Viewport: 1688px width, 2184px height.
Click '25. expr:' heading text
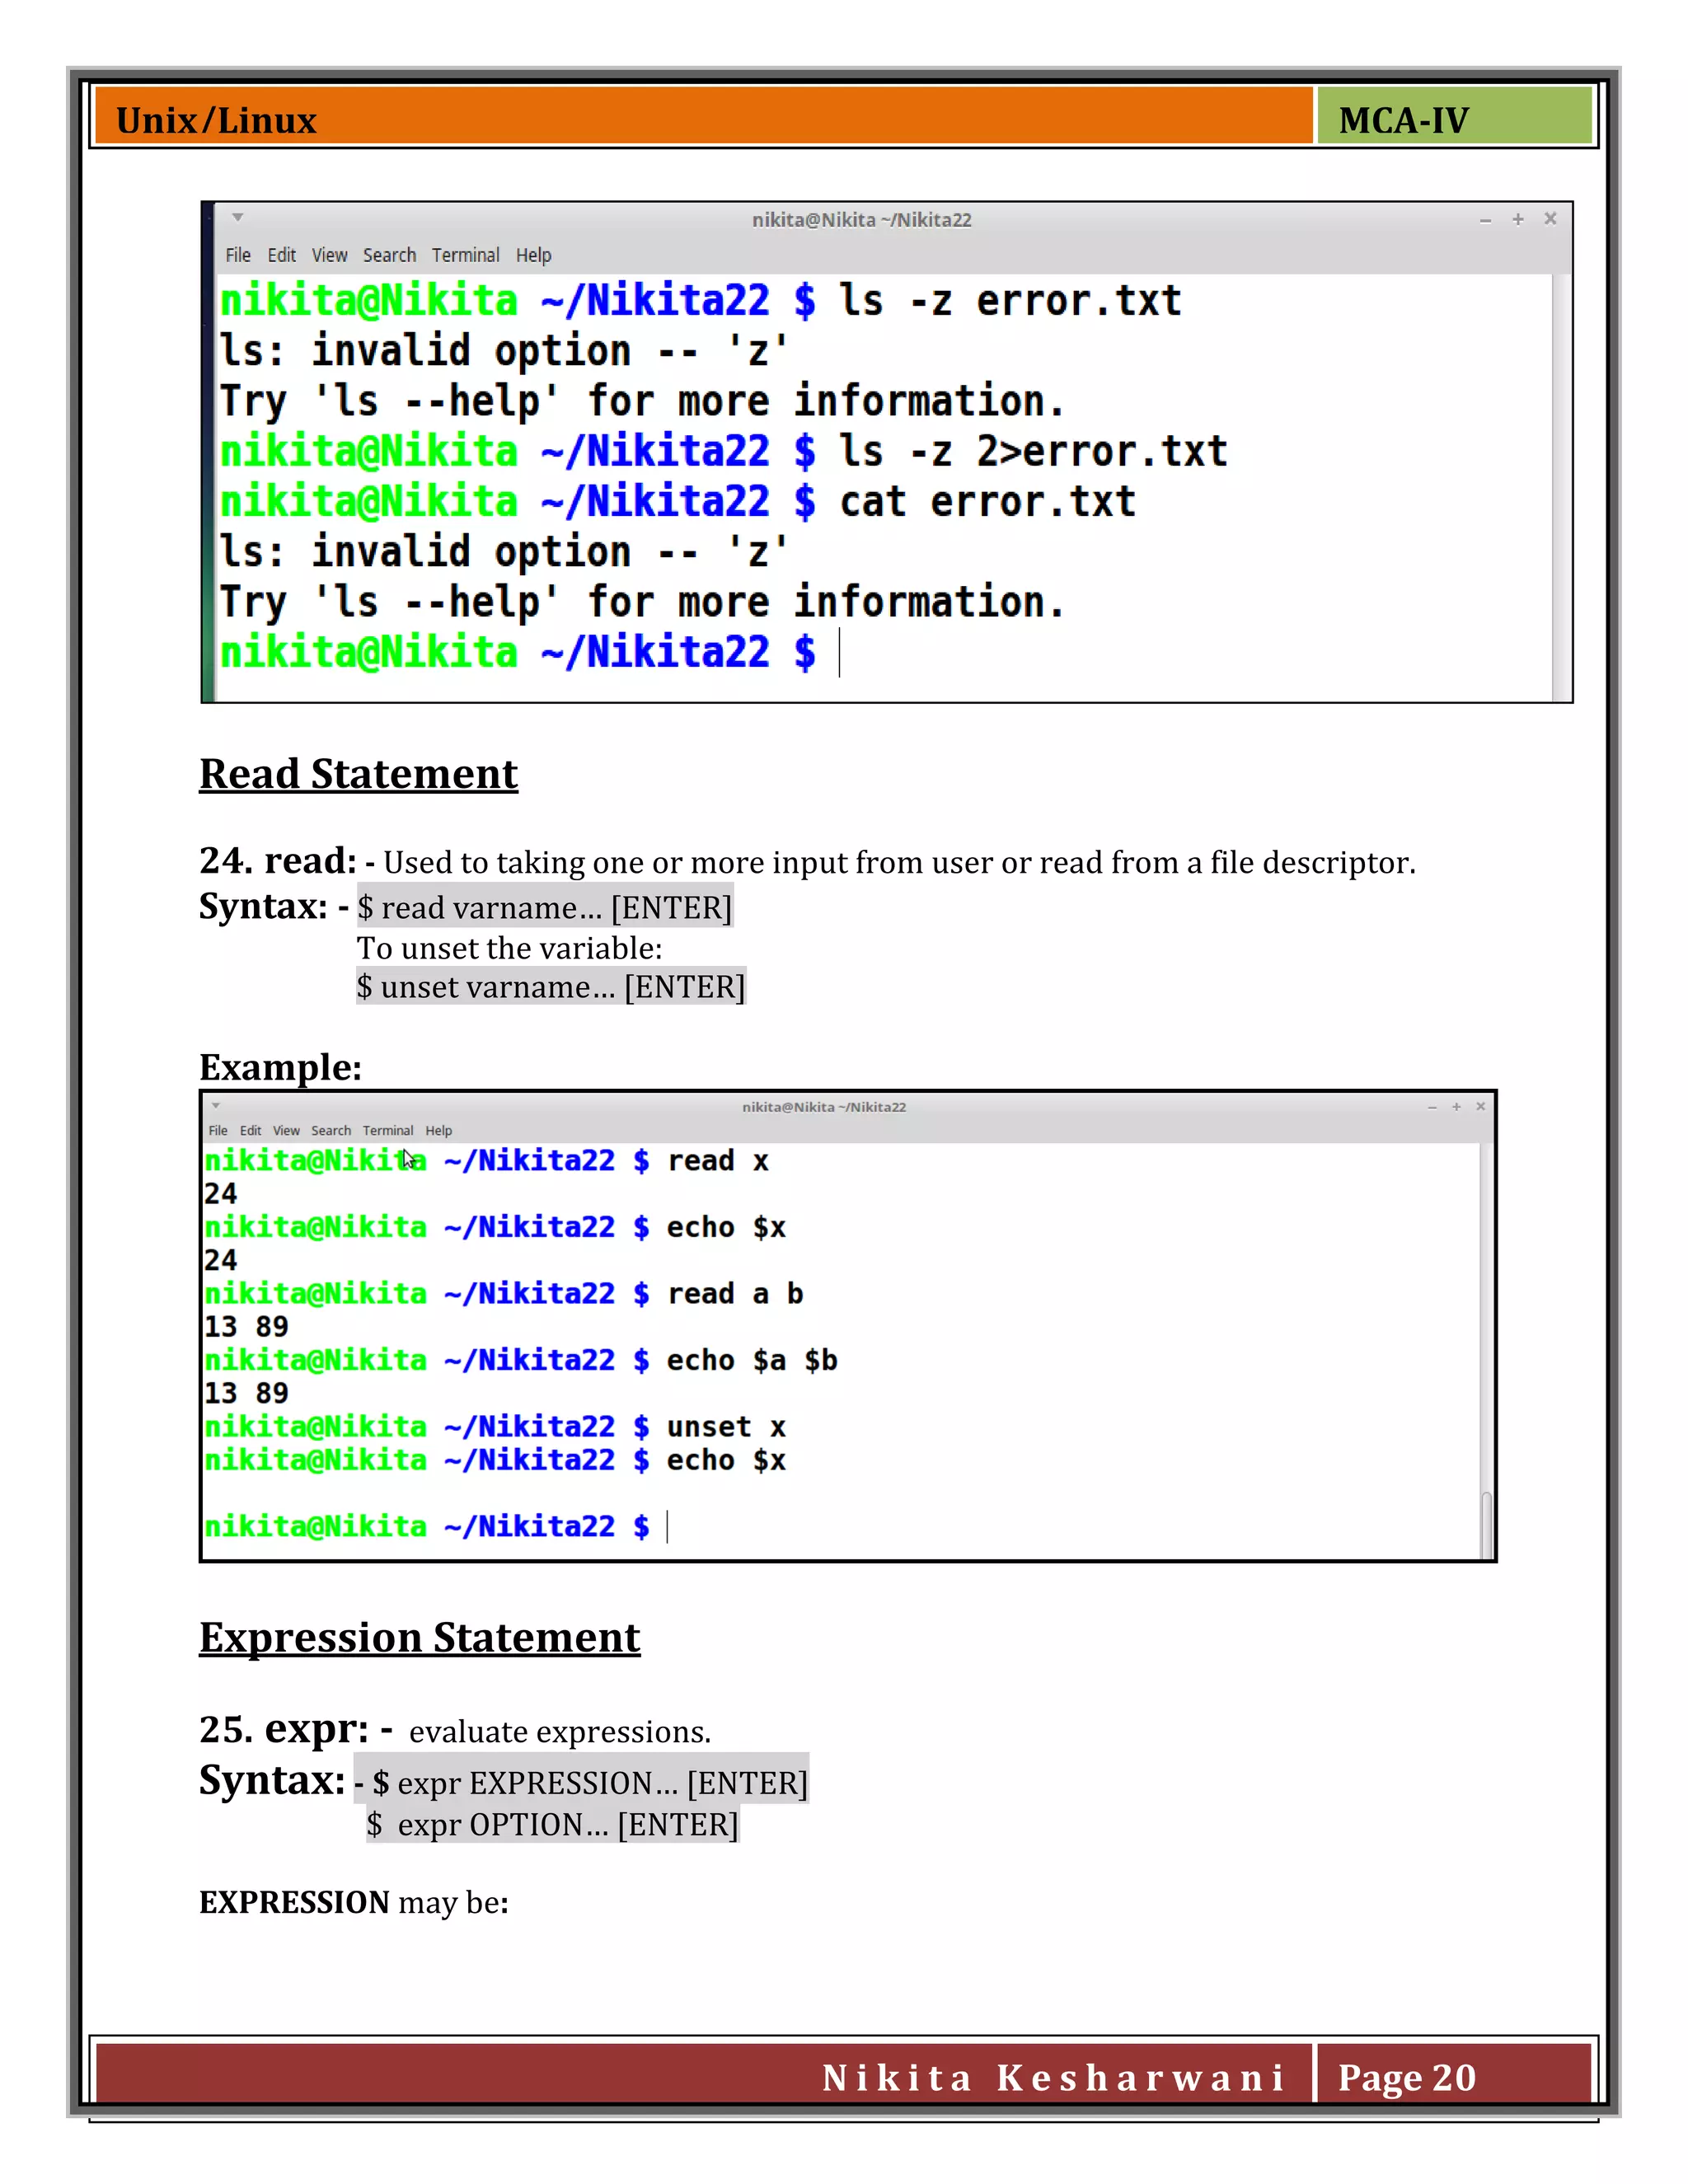[284, 1729]
